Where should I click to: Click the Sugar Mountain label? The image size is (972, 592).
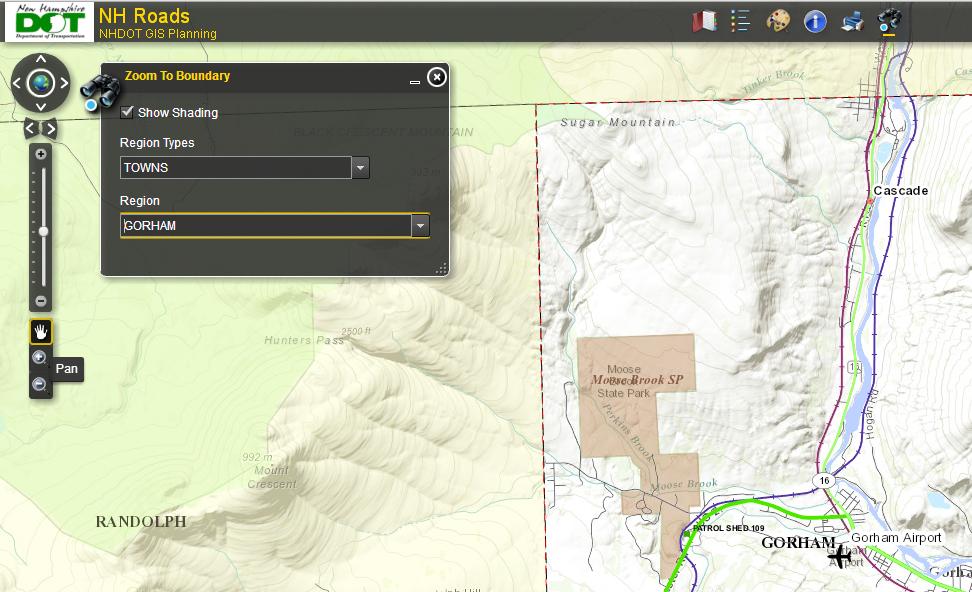pos(618,122)
